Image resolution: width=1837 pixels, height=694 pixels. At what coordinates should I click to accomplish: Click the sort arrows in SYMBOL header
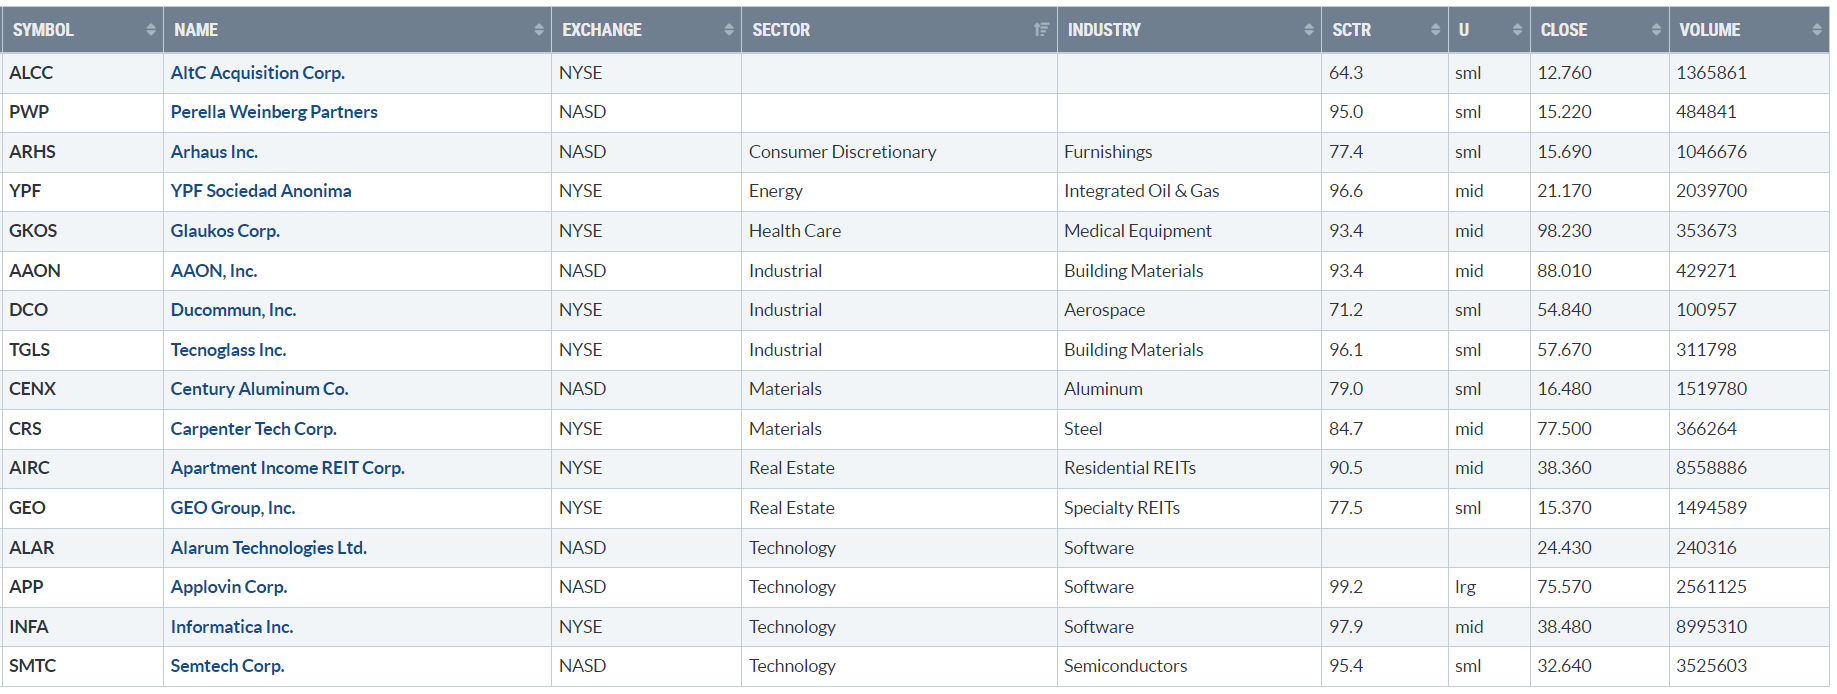coord(151,30)
